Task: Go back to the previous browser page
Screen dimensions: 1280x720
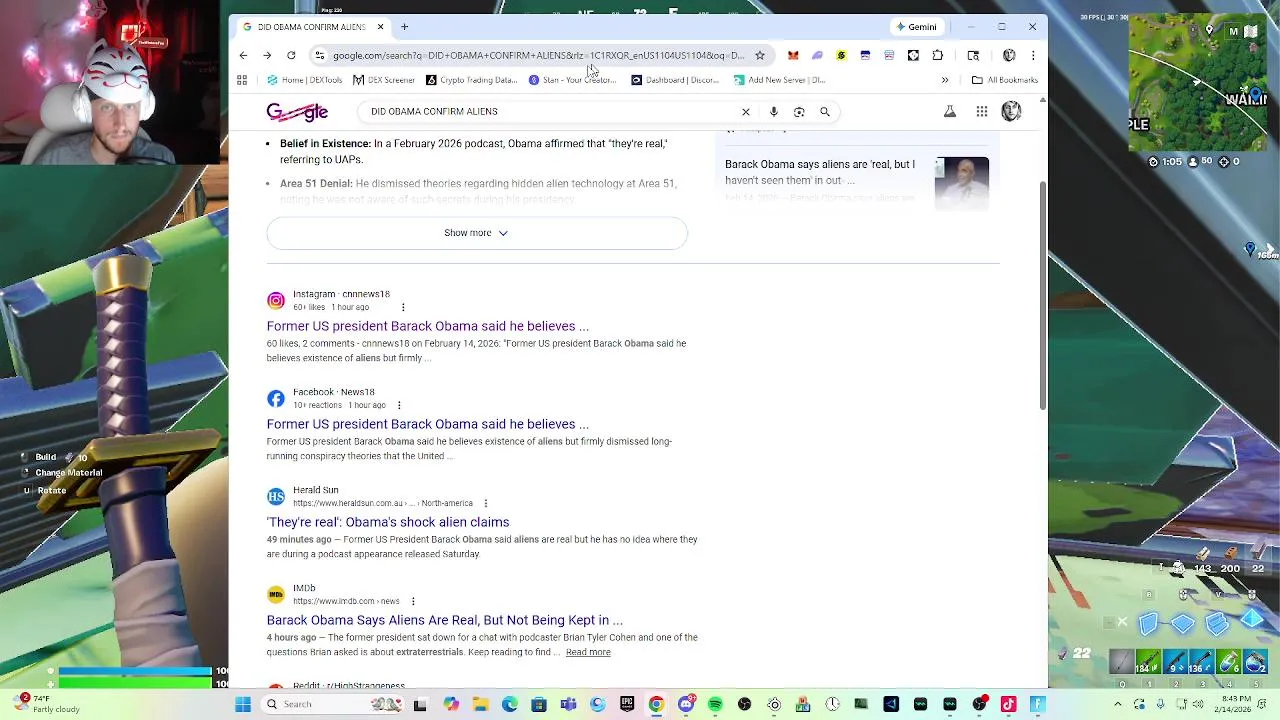Action: (243, 55)
